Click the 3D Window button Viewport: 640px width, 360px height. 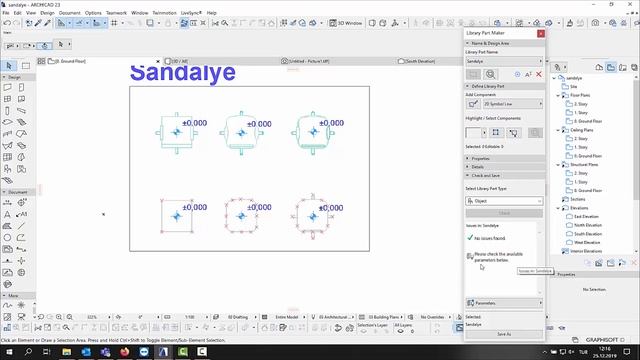[x=346, y=23]
